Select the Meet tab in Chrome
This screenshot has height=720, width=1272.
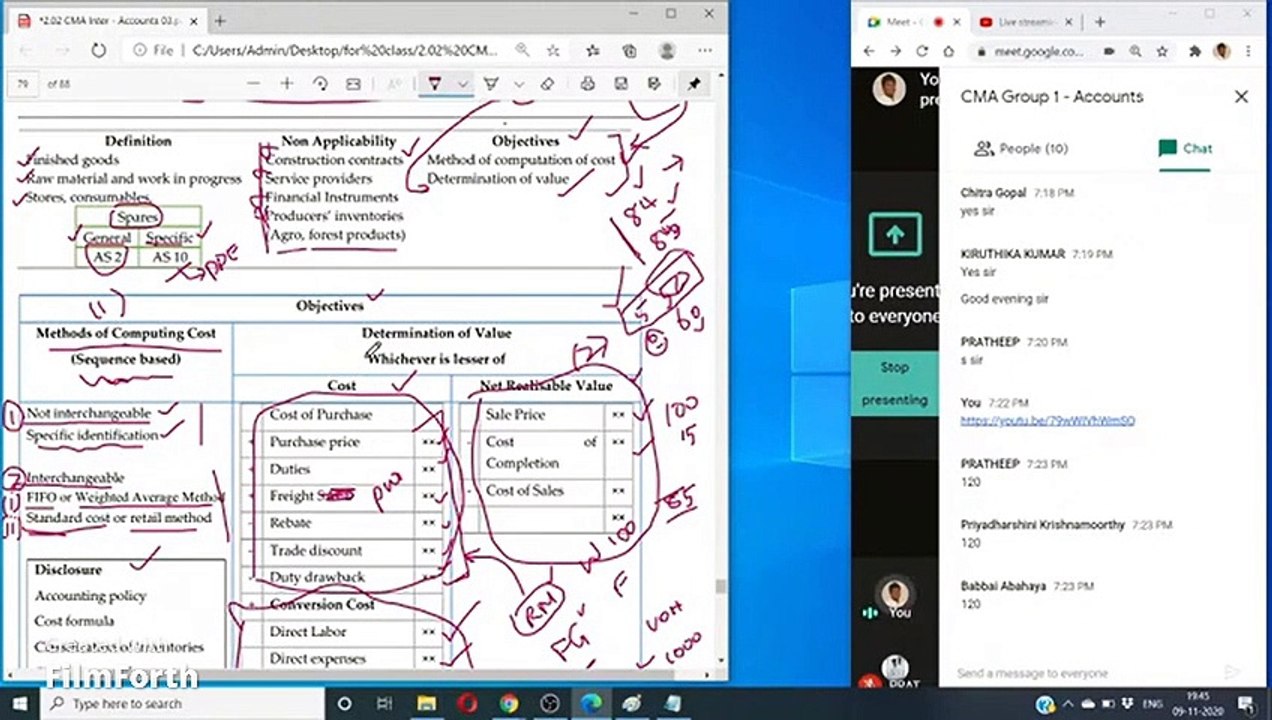click(x=912, y=21)
